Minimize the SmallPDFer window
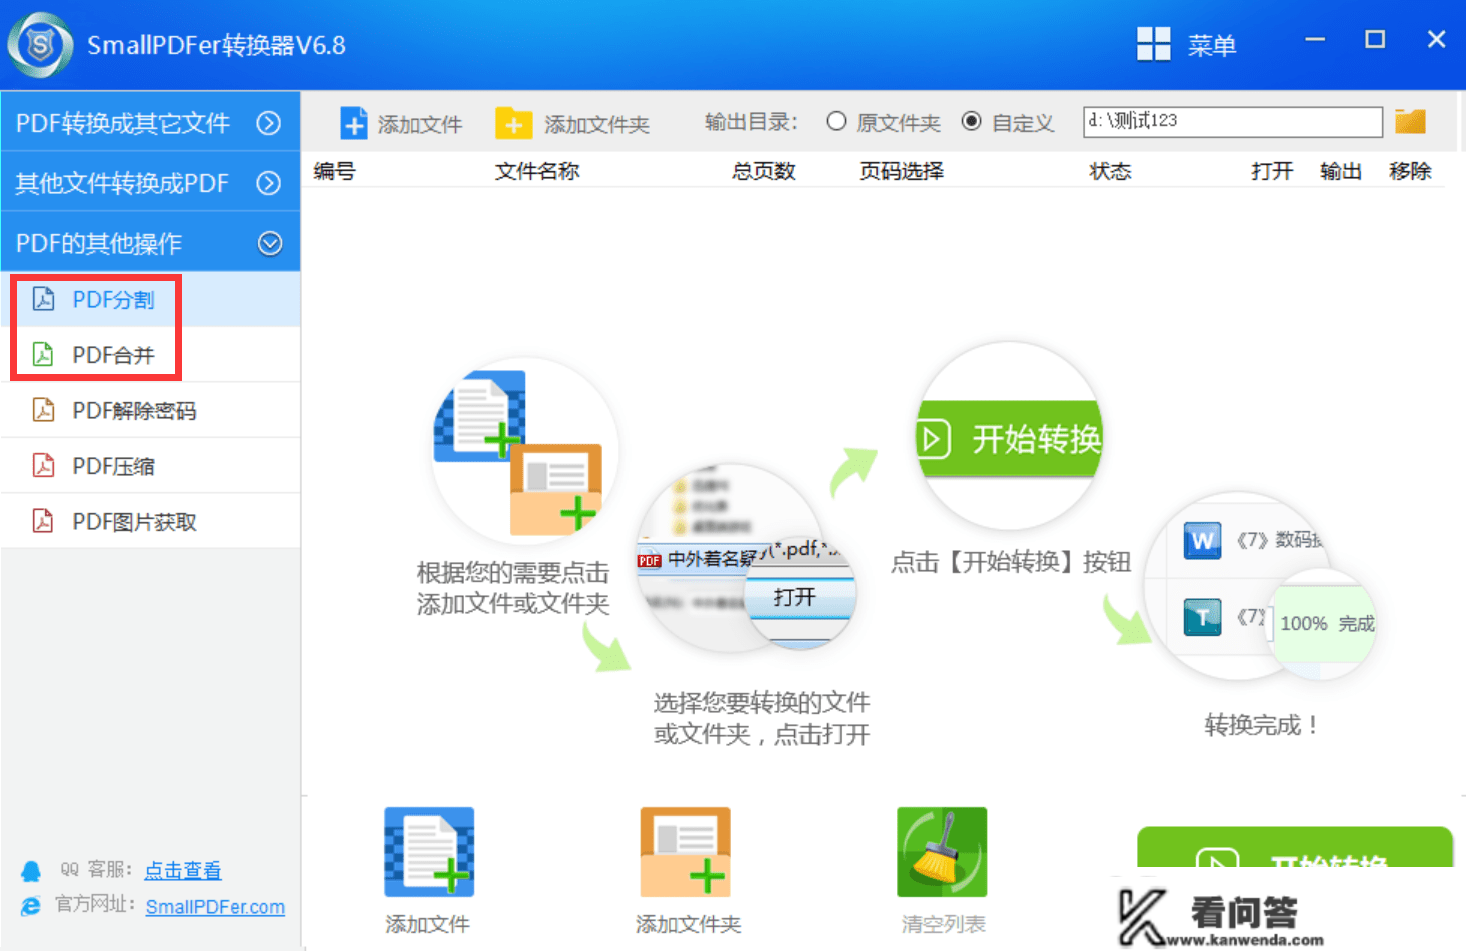Screen dimensions: 1466x951 1315,40
